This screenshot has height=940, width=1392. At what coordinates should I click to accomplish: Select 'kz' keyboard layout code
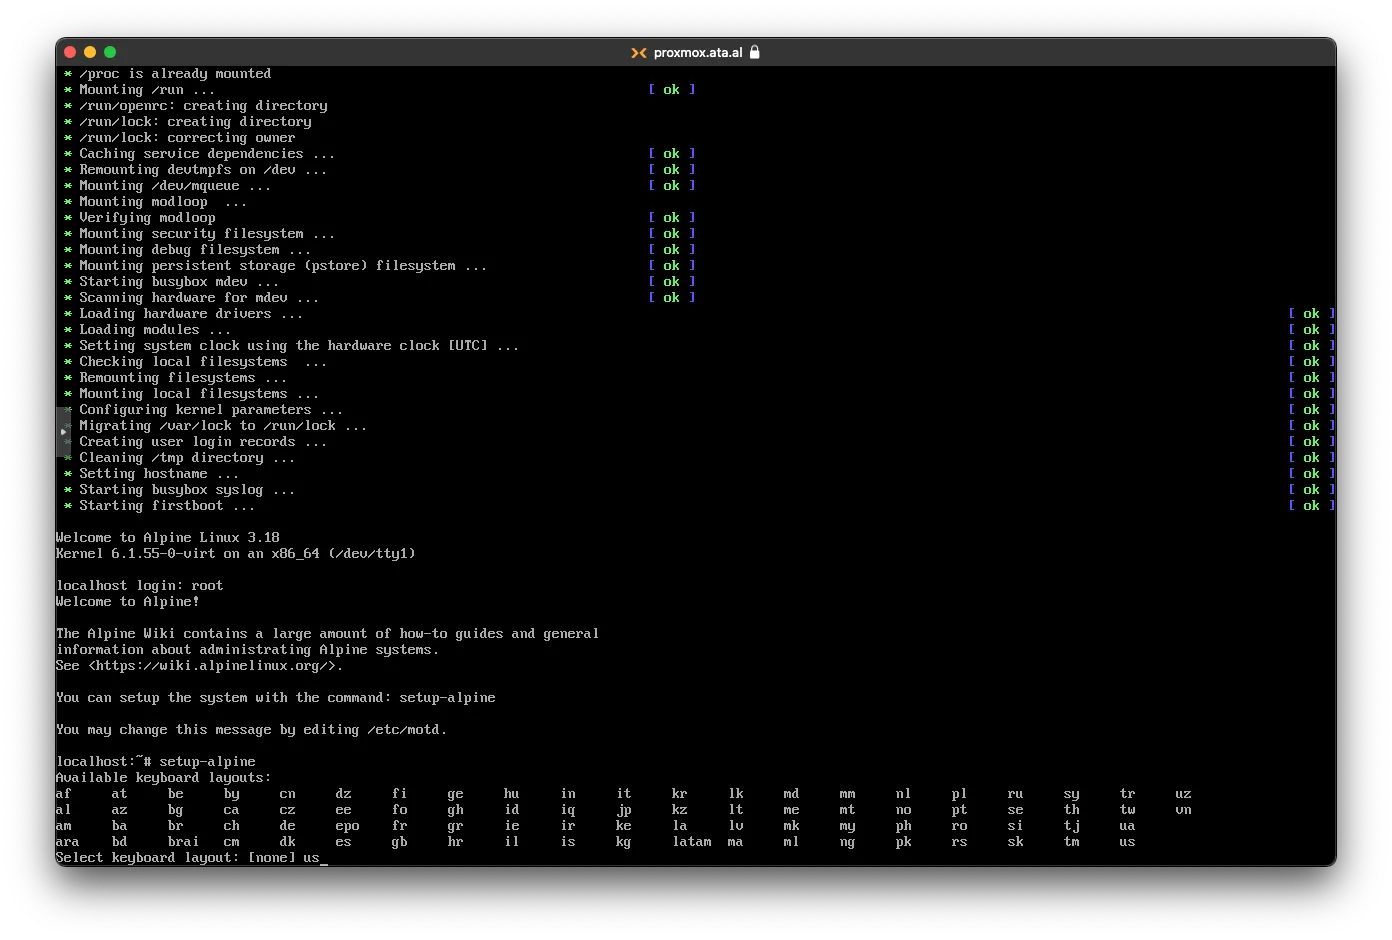coord(680,810)
